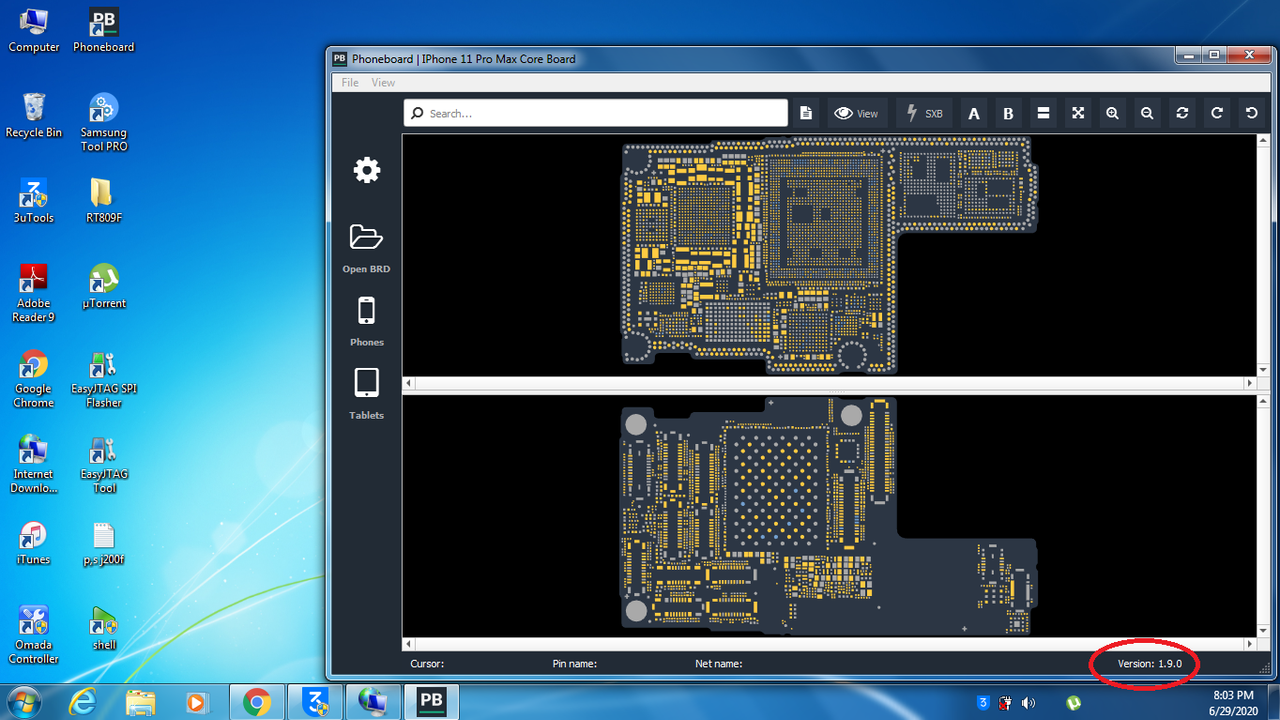
Task: Show board side B
Action: click(1008, 113)
